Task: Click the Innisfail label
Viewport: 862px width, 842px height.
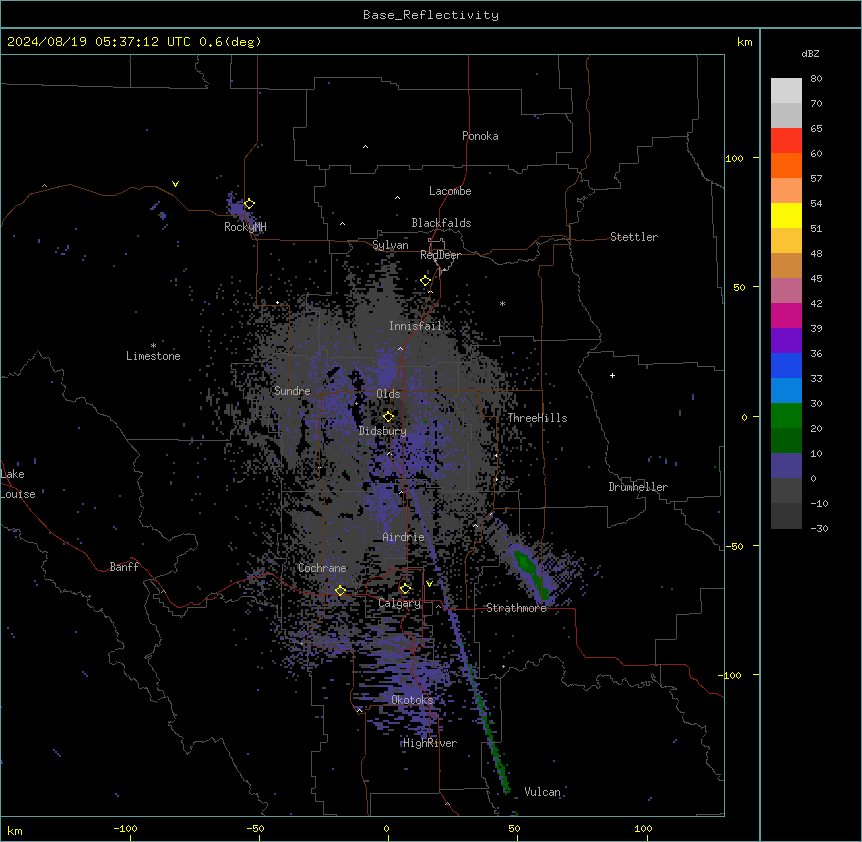Action: [415, 326]
